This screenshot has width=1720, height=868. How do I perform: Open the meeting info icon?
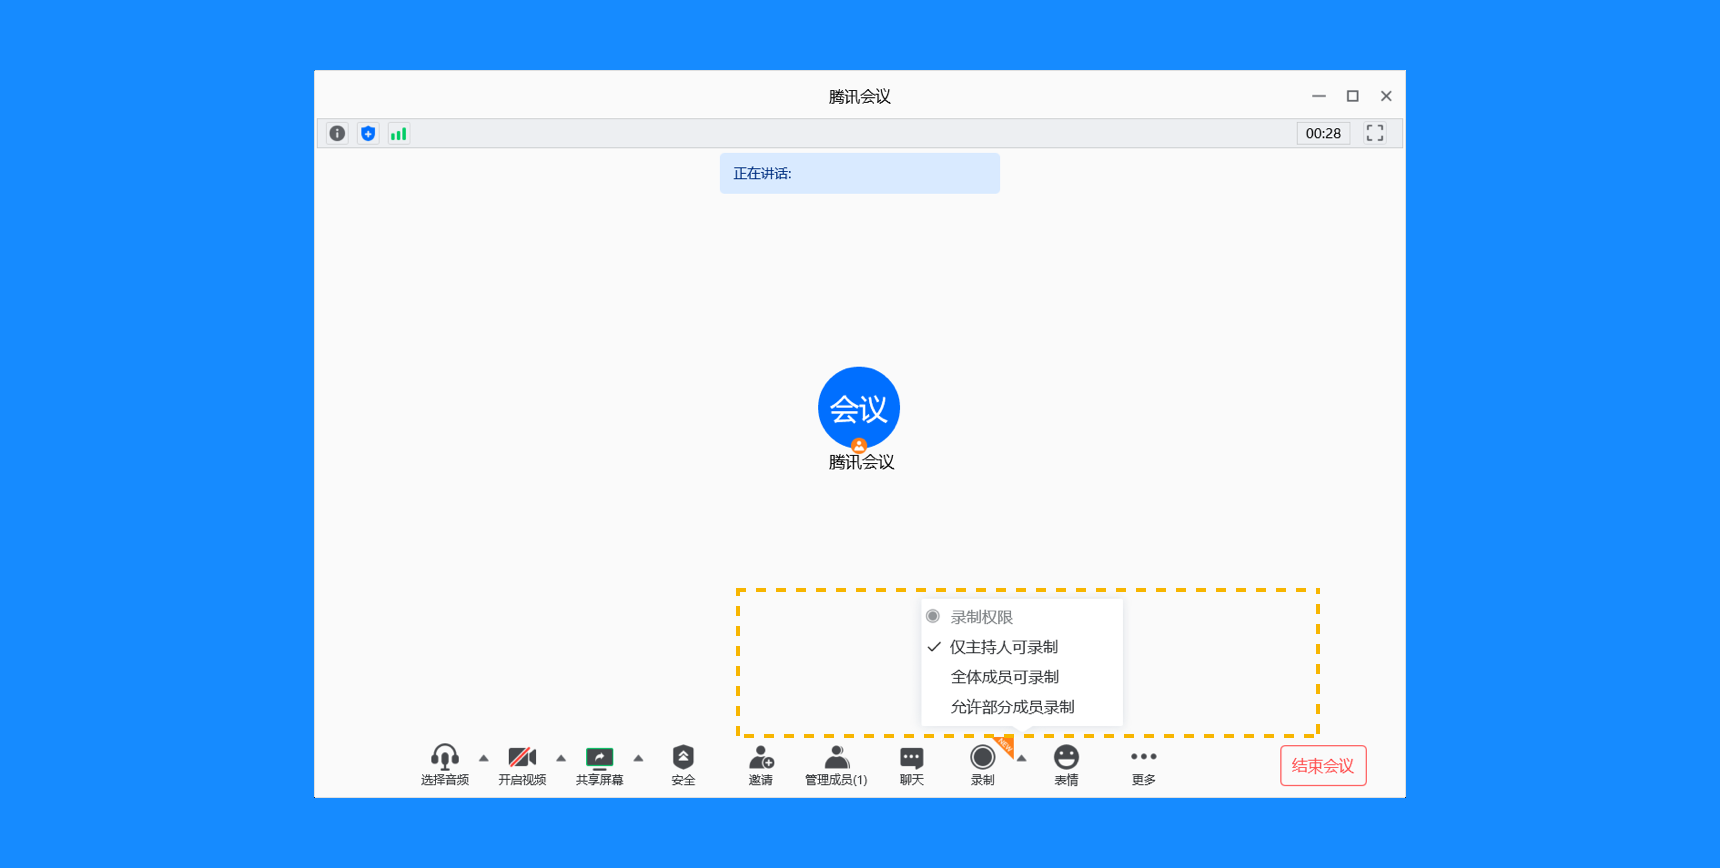tap(337, 133)
